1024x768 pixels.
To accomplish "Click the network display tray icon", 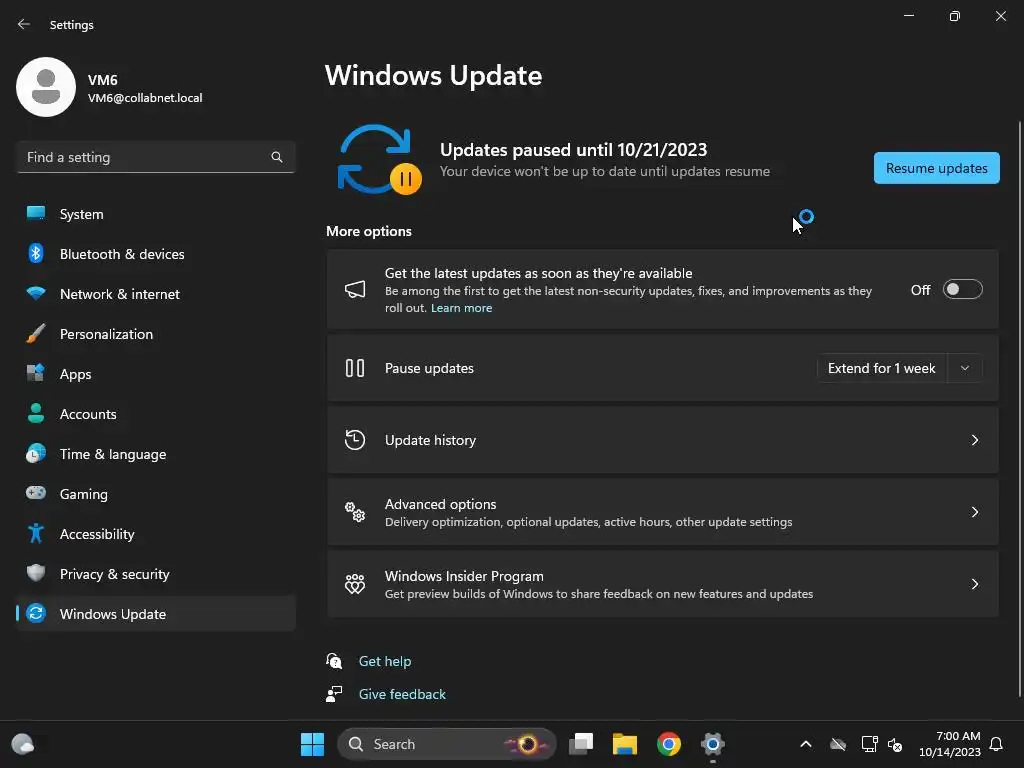I will pyautogui.click(x=869, y=744).
